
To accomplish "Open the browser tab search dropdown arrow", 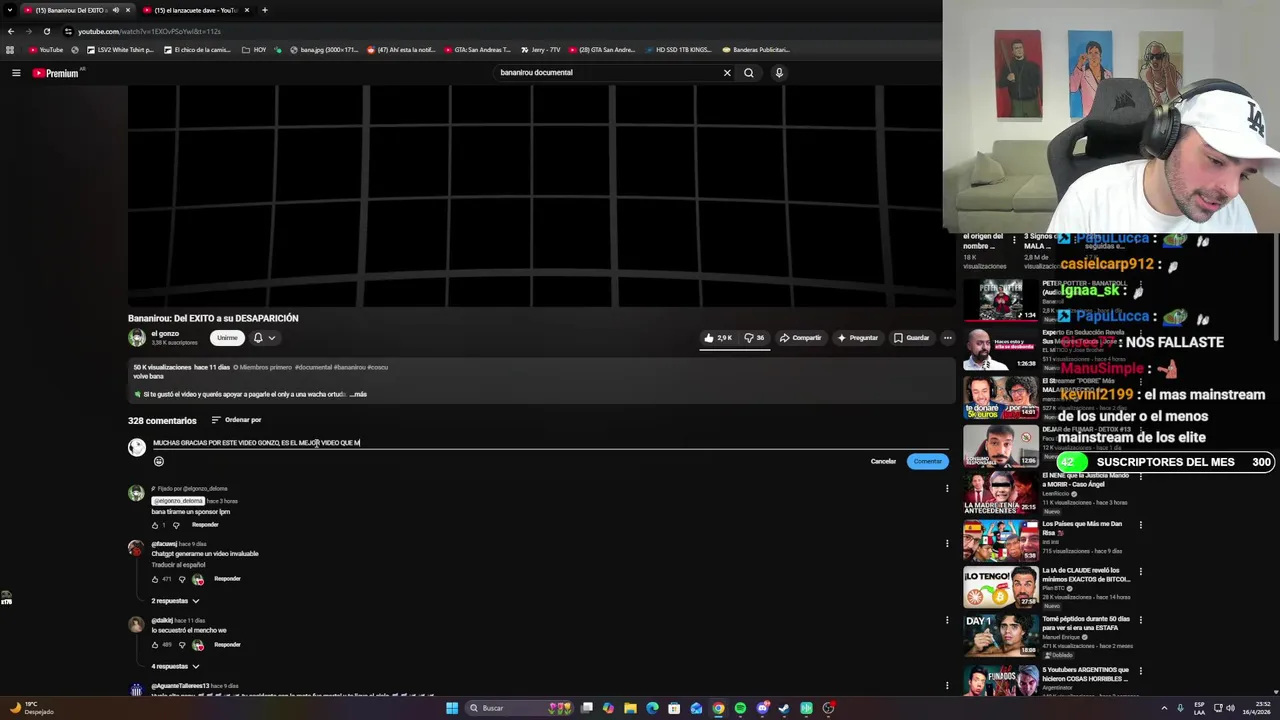I will pos(10,10).
